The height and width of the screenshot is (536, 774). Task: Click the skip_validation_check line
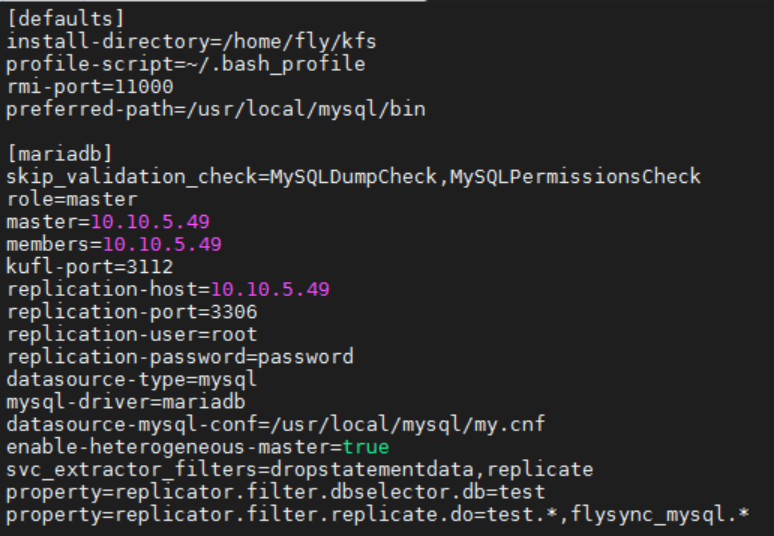coord(353,177)
